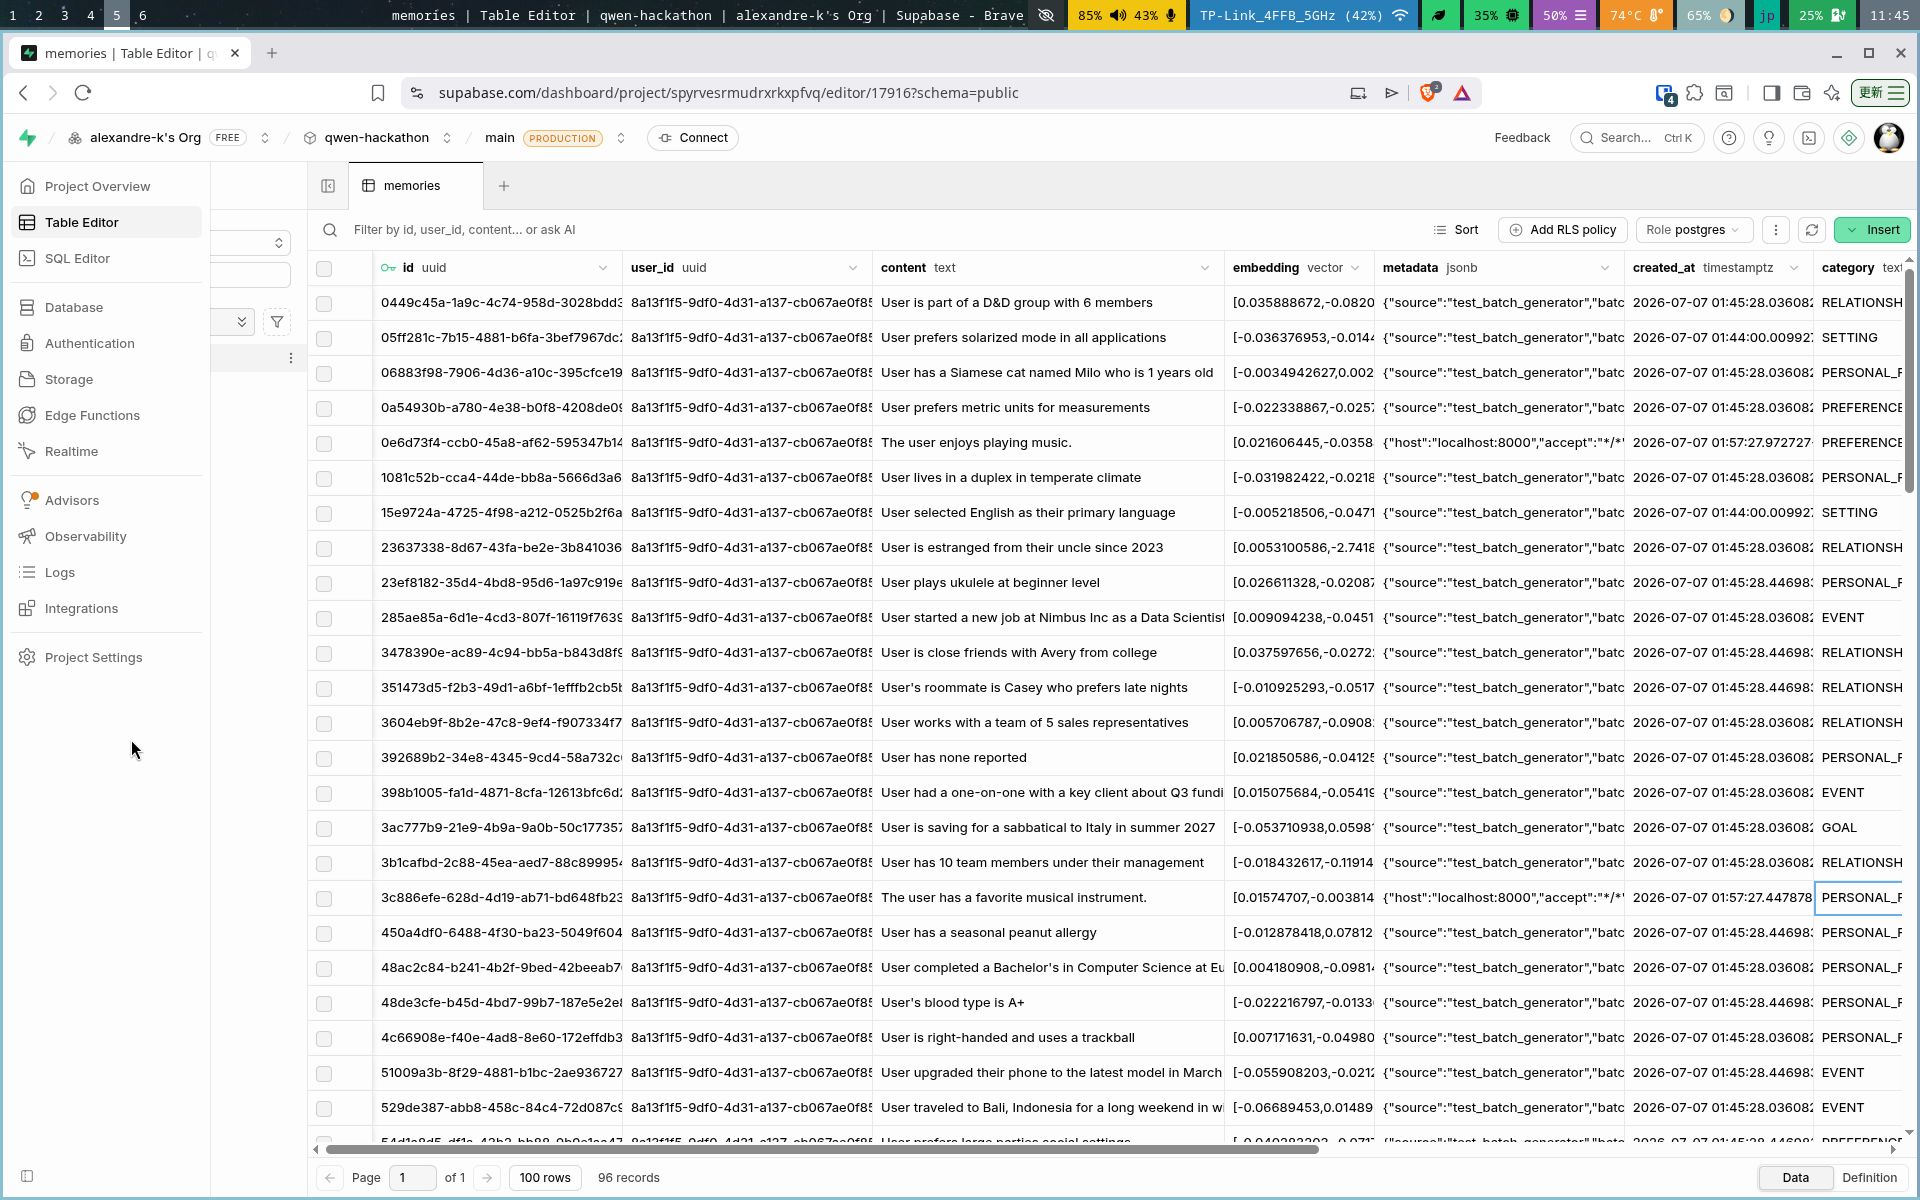Screen dimensions: 1920x1200
Task: Select the row about D&D group
Action: pyautogui.click(x=324, y=303)
